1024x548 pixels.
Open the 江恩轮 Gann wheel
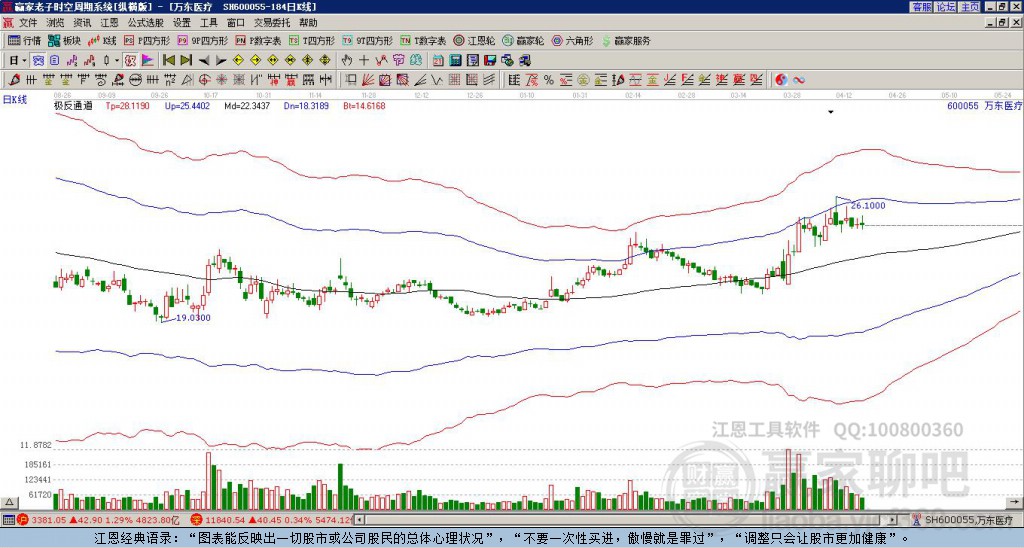pos(475,40)
